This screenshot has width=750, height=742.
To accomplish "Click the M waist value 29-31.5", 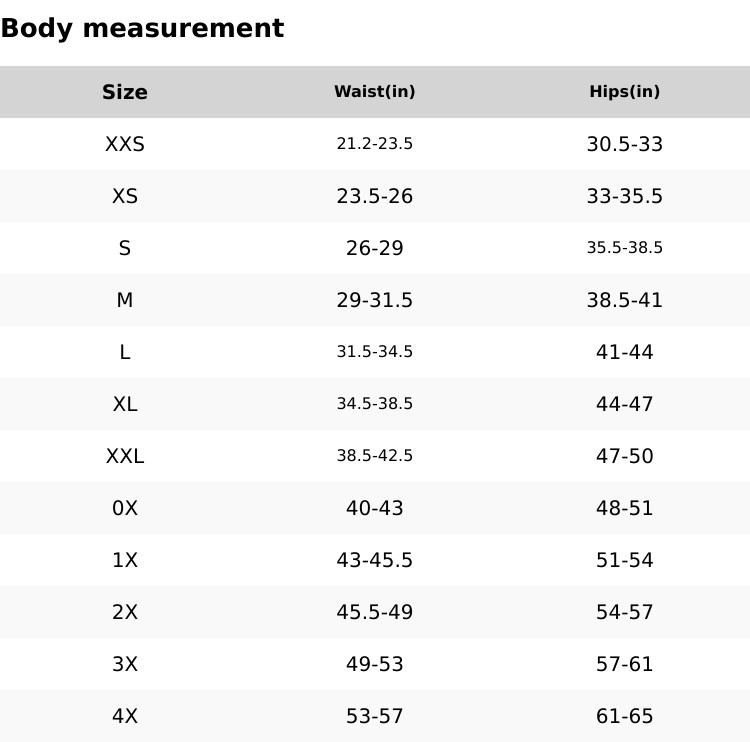I will click(x=375, y=300).
